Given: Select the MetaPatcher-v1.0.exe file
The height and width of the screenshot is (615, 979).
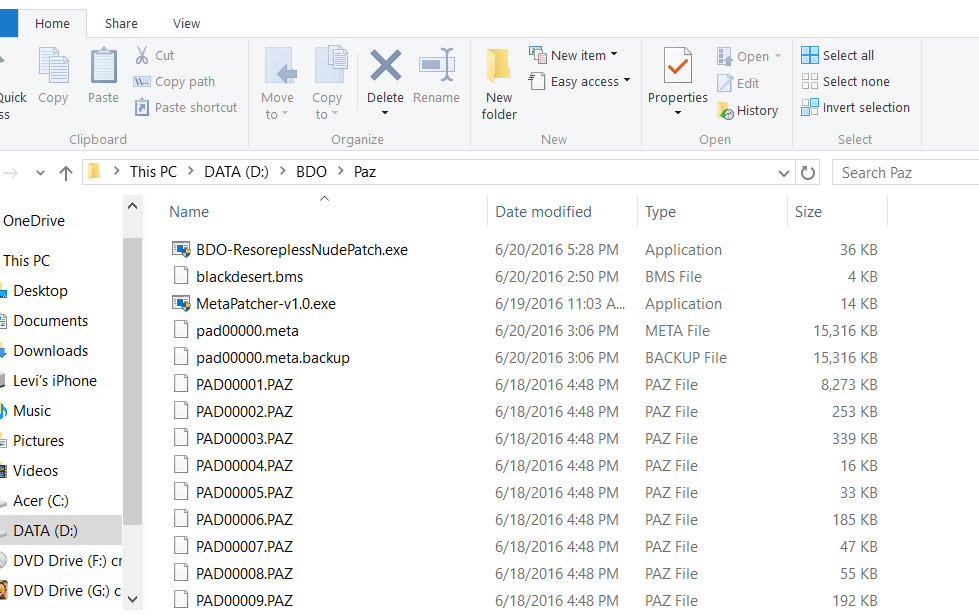Looking at the screenshot, I should (265, 304).
